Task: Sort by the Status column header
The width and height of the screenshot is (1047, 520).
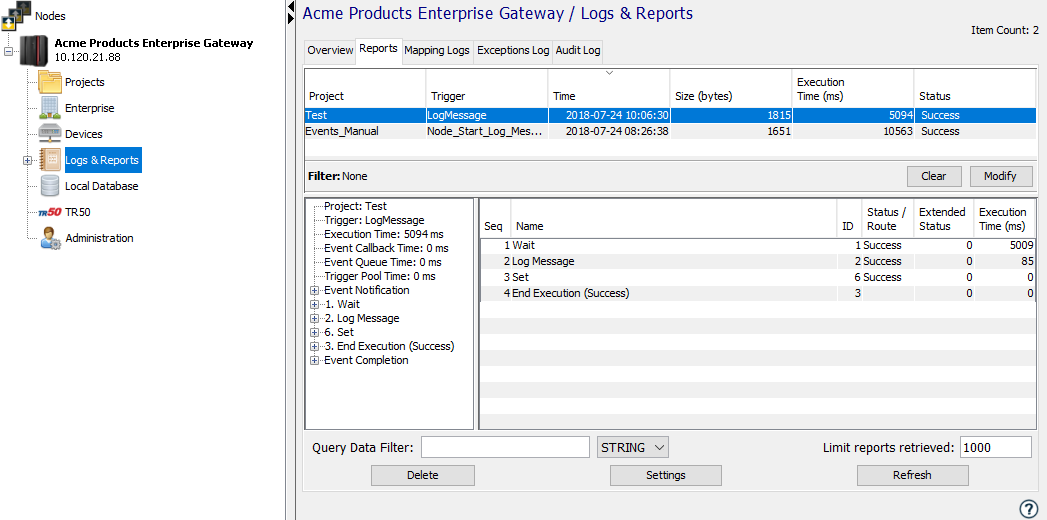Action: pos(974,87)
